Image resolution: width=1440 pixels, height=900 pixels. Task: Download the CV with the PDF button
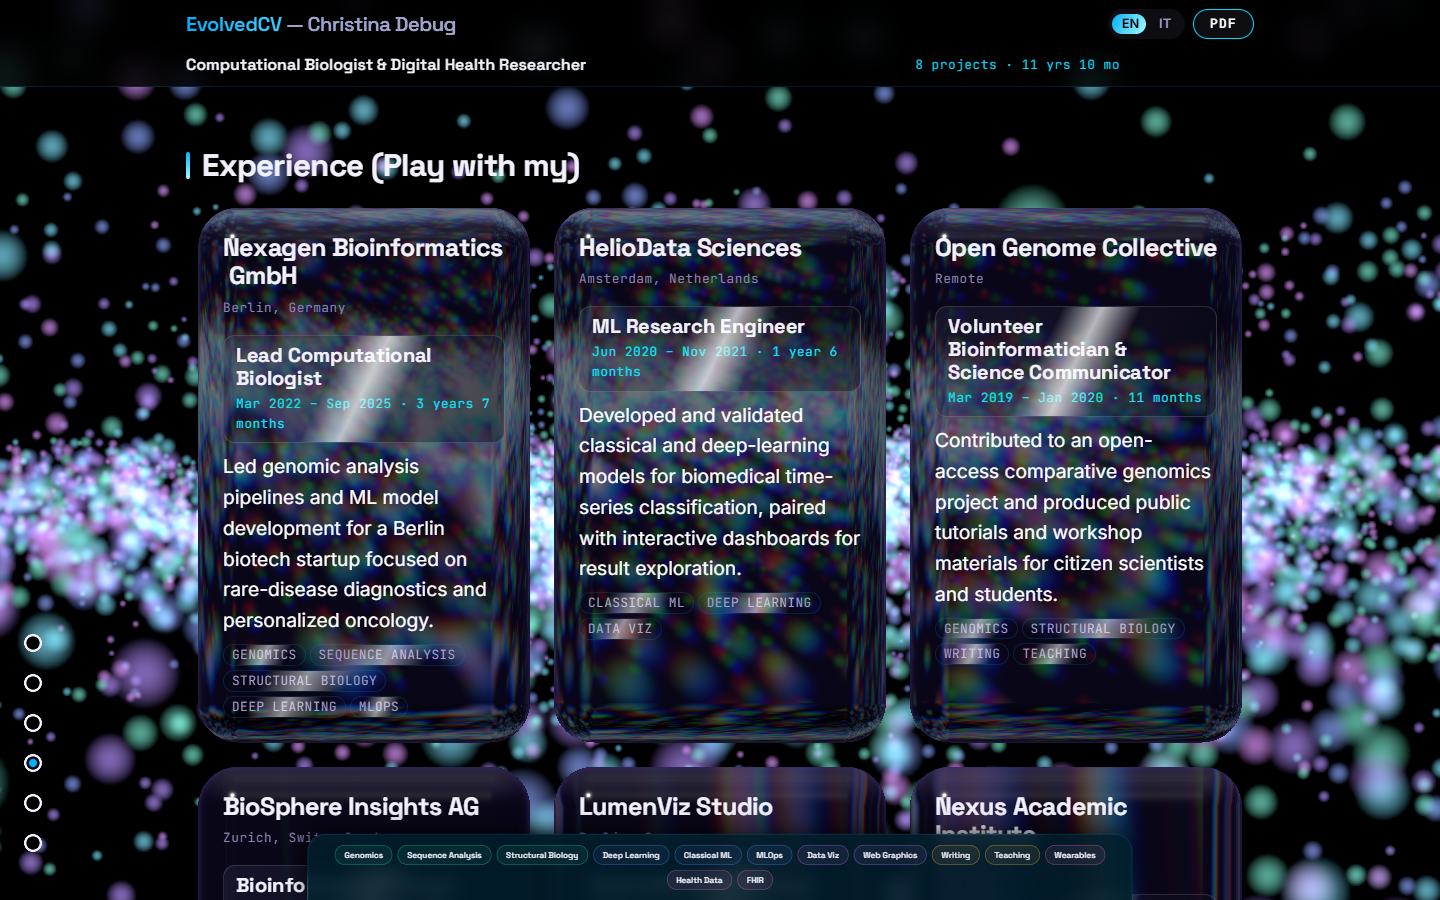(1223, 24)
